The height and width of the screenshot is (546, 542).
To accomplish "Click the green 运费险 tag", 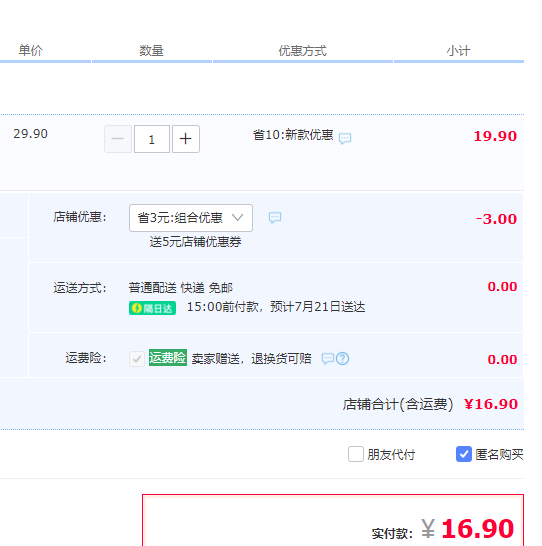I will (x=168, y=358).
